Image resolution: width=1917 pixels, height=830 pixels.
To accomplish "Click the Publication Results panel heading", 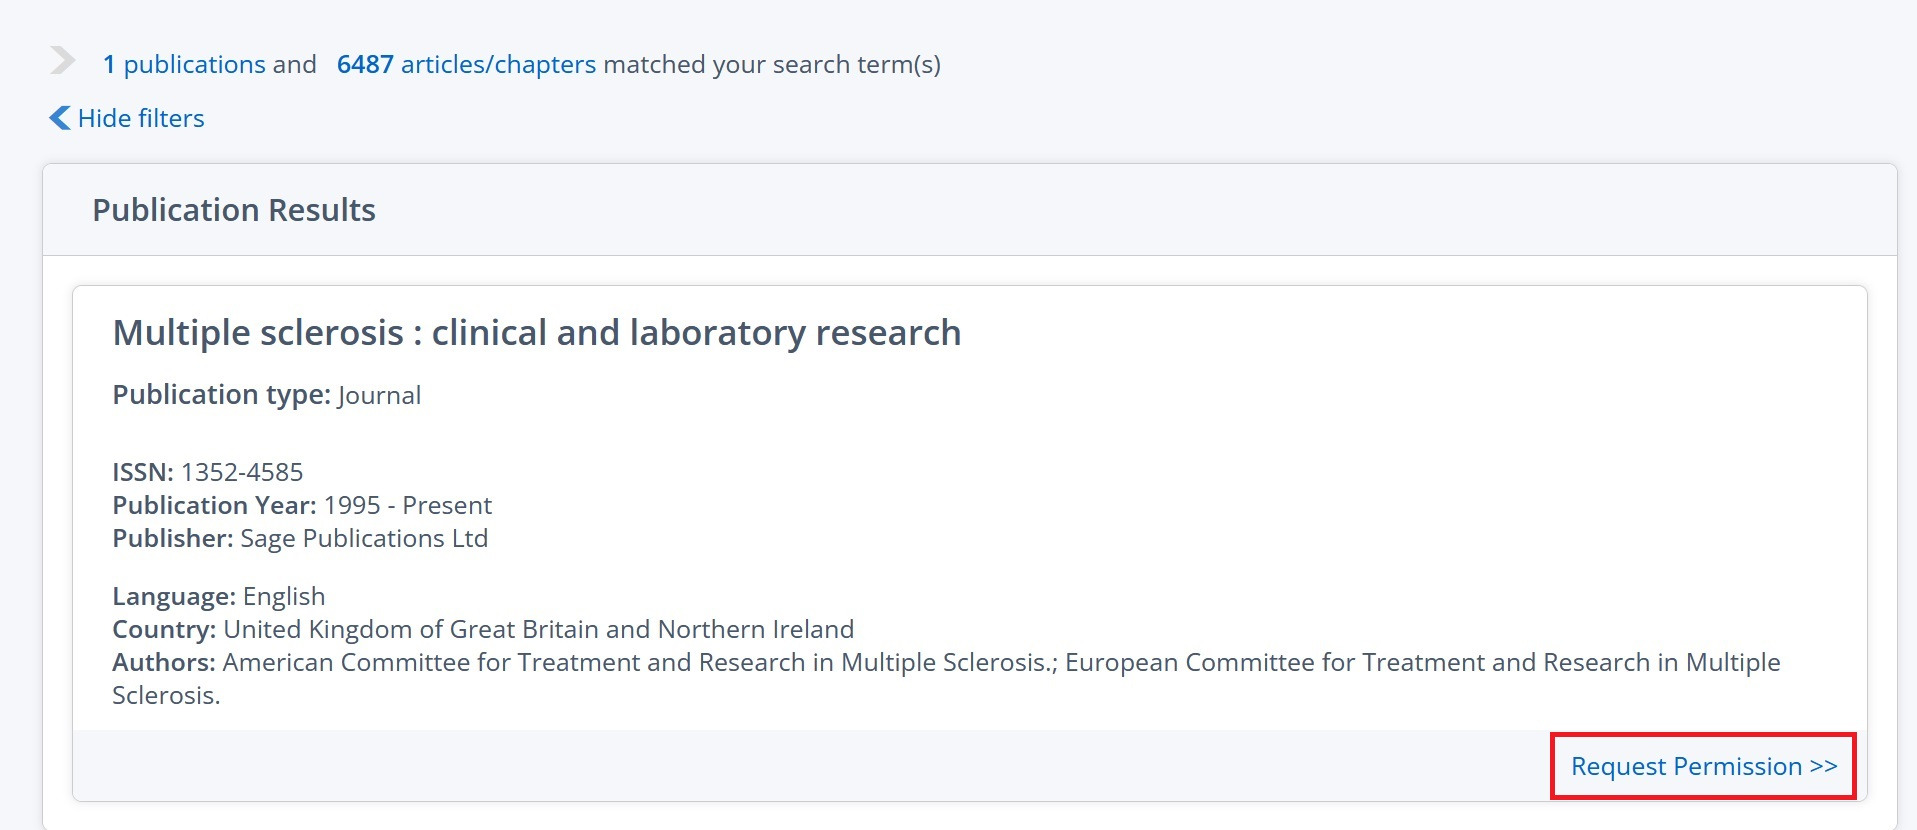I will [x=234, y=210].
